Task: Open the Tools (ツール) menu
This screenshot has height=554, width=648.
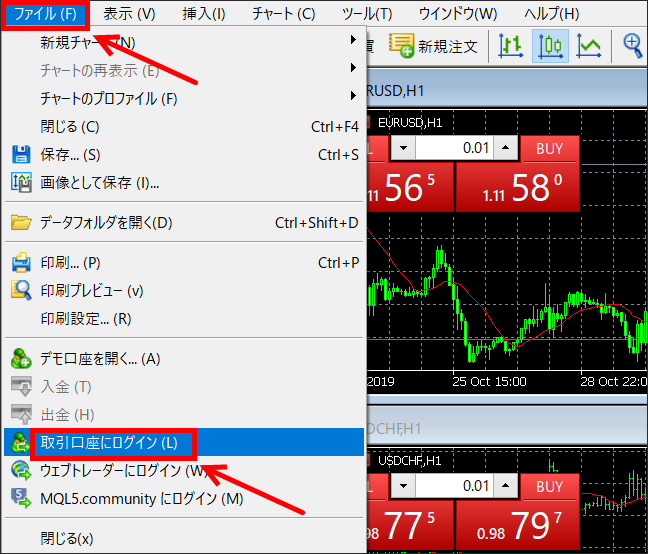Action: coord(366,14)
